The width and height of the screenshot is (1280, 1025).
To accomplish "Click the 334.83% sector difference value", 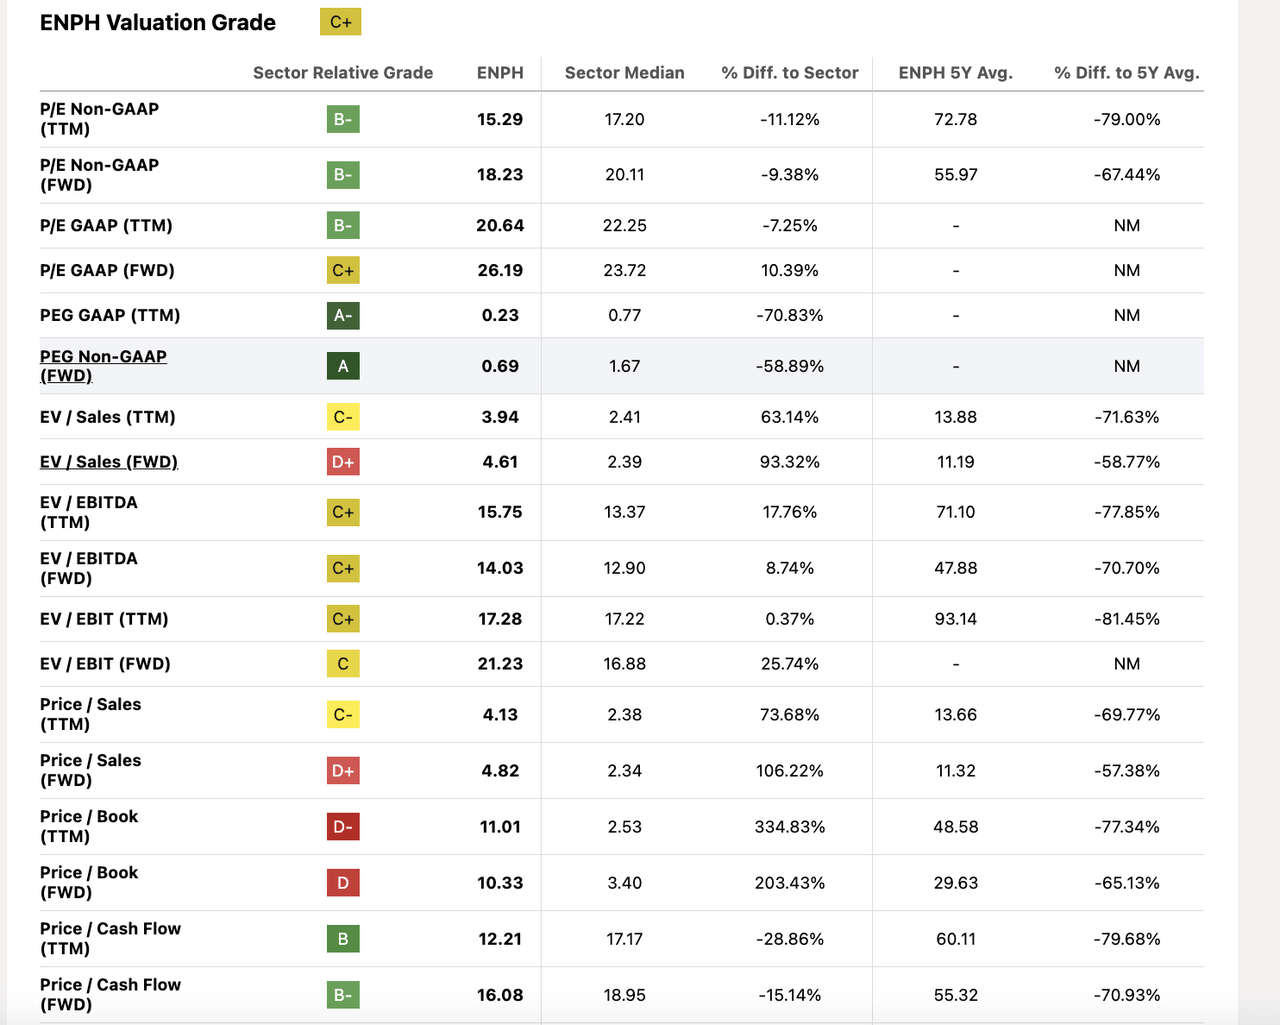I will [790, 827].
